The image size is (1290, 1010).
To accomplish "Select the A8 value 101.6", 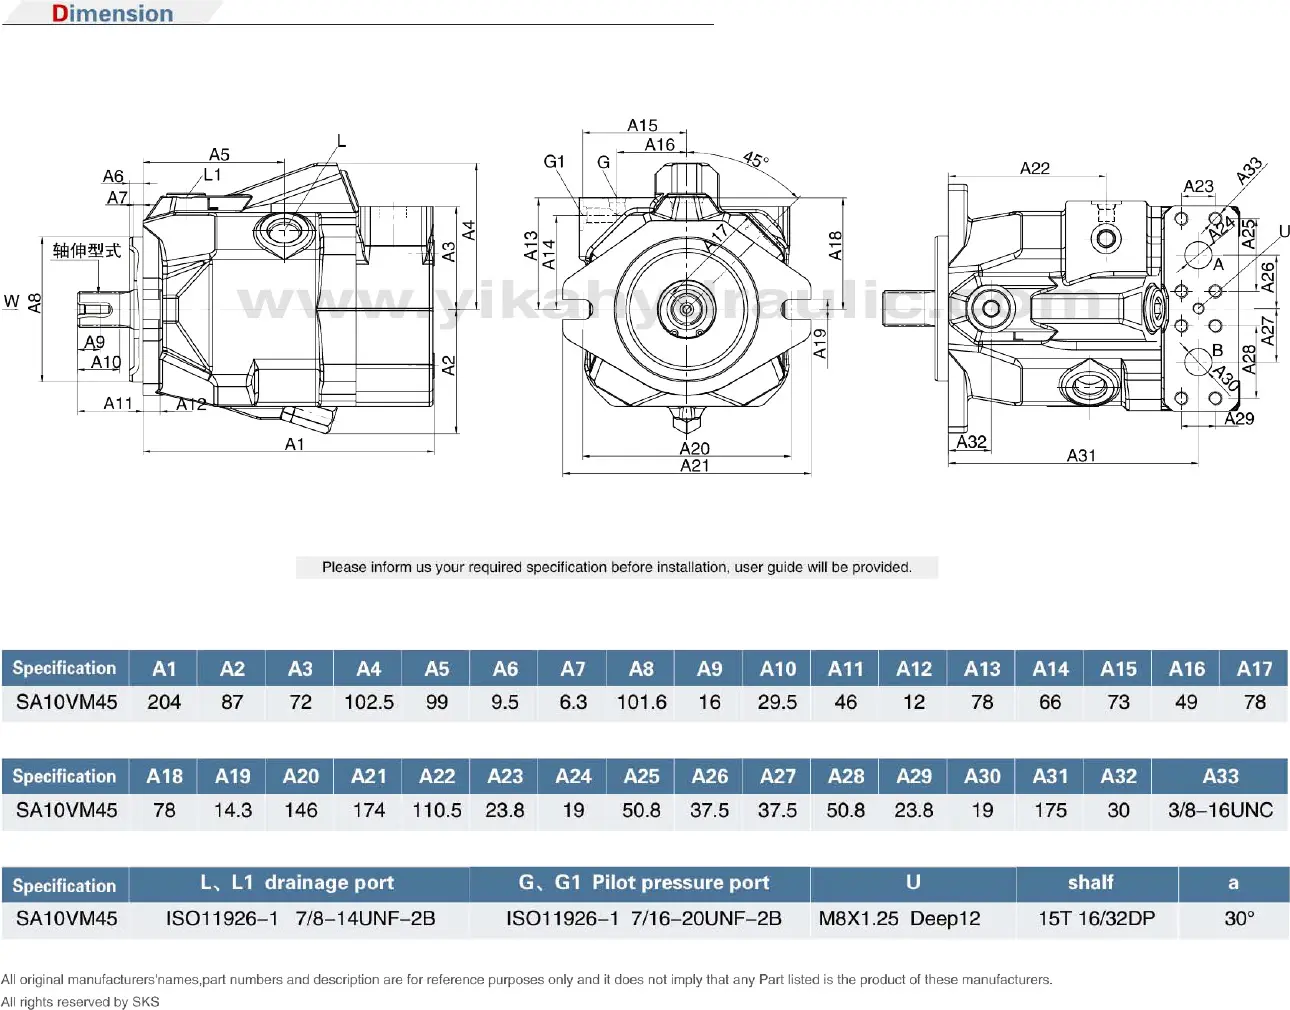I will pyautogui.click(x=641, y=702).
